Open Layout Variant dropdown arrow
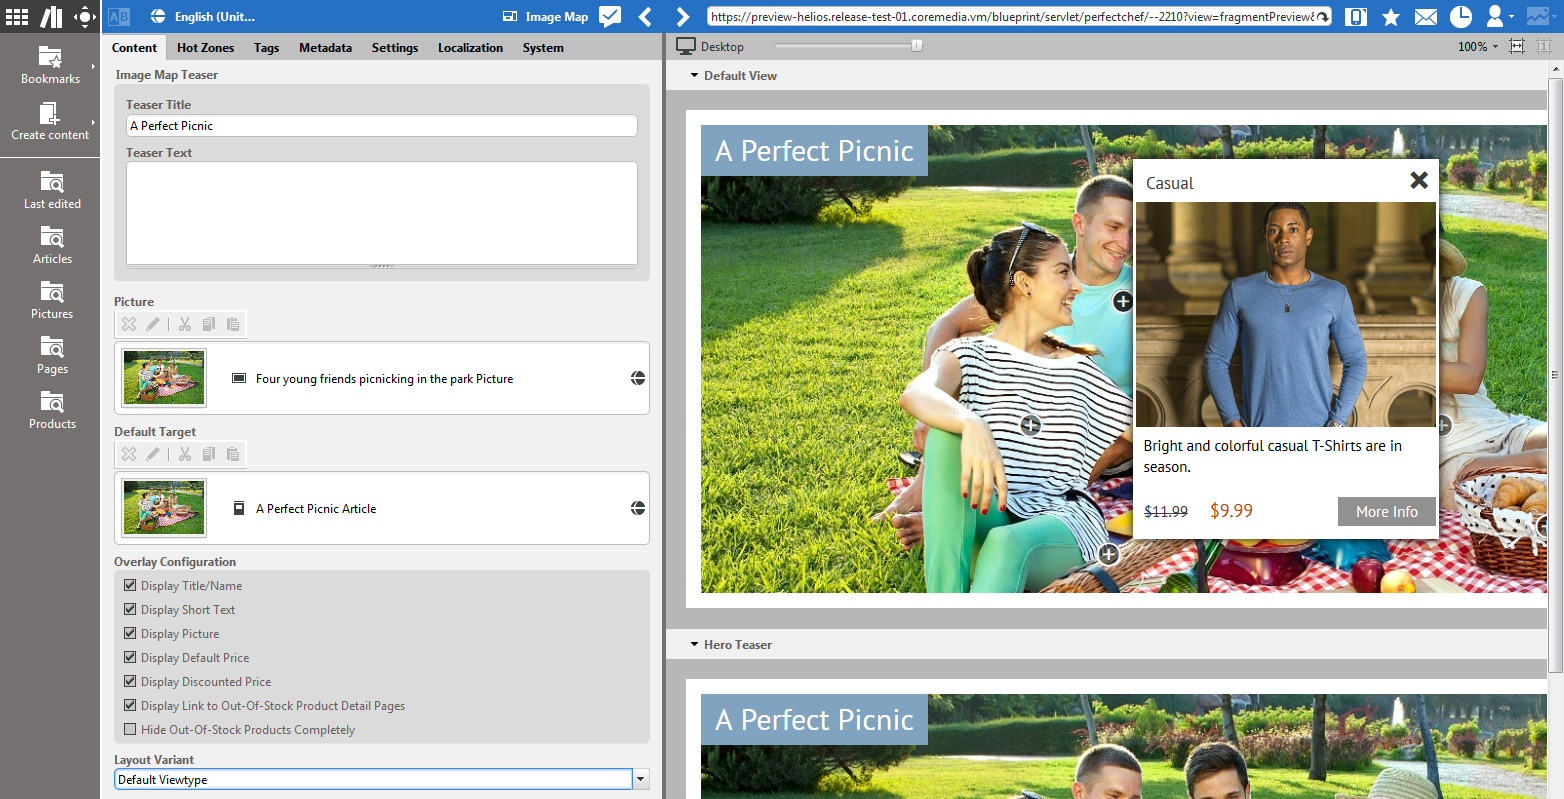Viewport: 1564px width, 799px height. (641, 780)
